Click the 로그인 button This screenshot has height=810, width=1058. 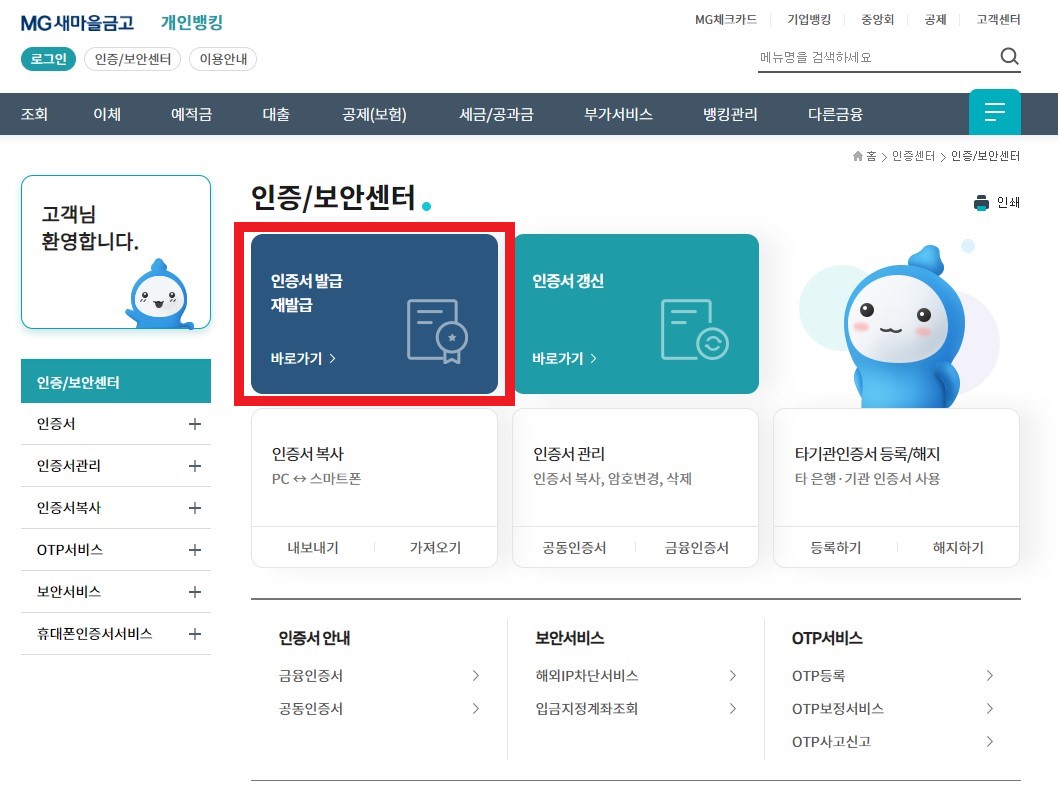click(47, 59)
